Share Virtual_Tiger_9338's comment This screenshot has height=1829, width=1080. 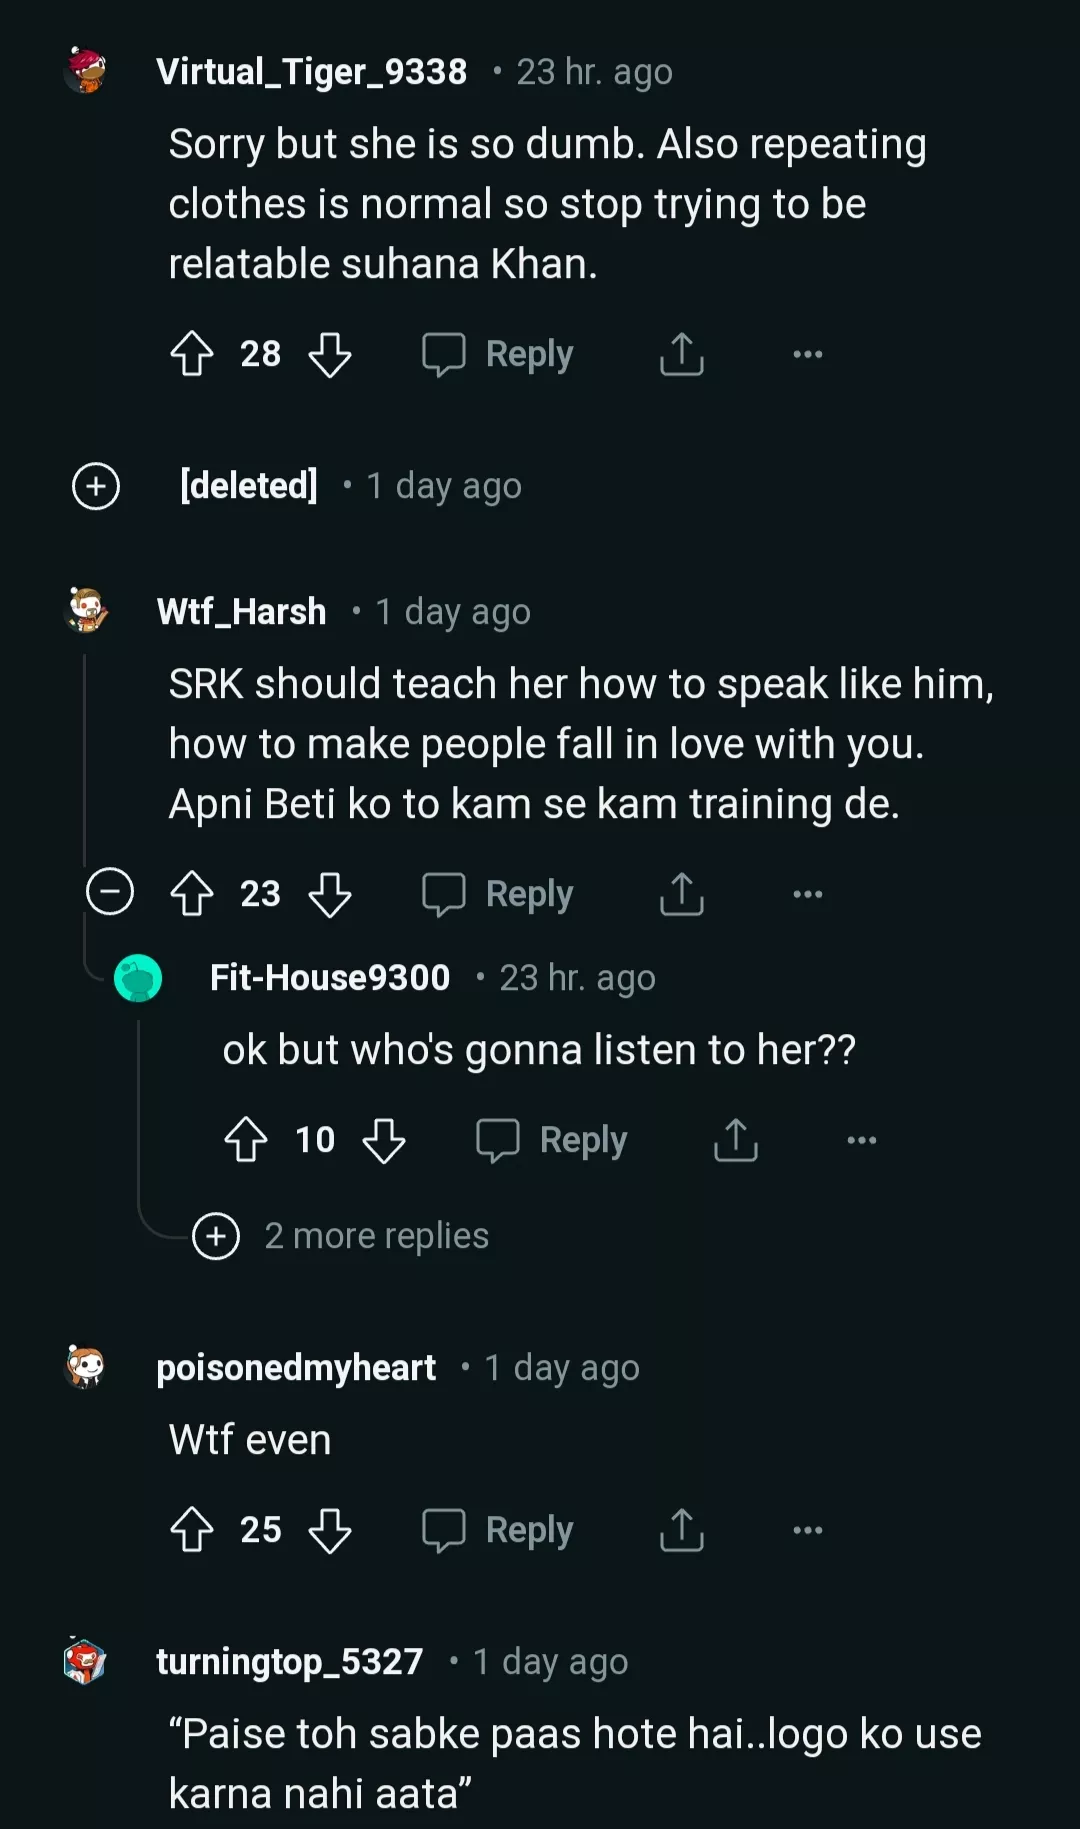coord(682,354)
